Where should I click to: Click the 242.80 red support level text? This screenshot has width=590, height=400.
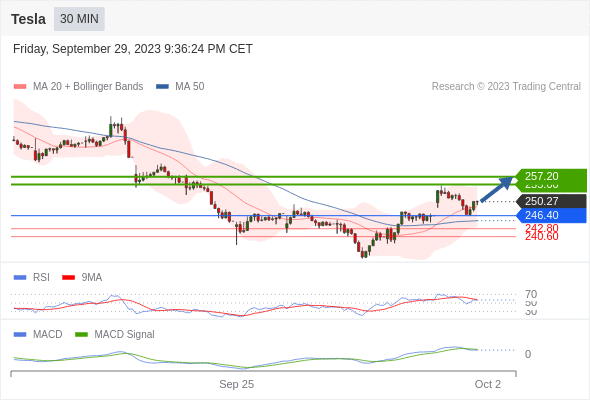541,228
